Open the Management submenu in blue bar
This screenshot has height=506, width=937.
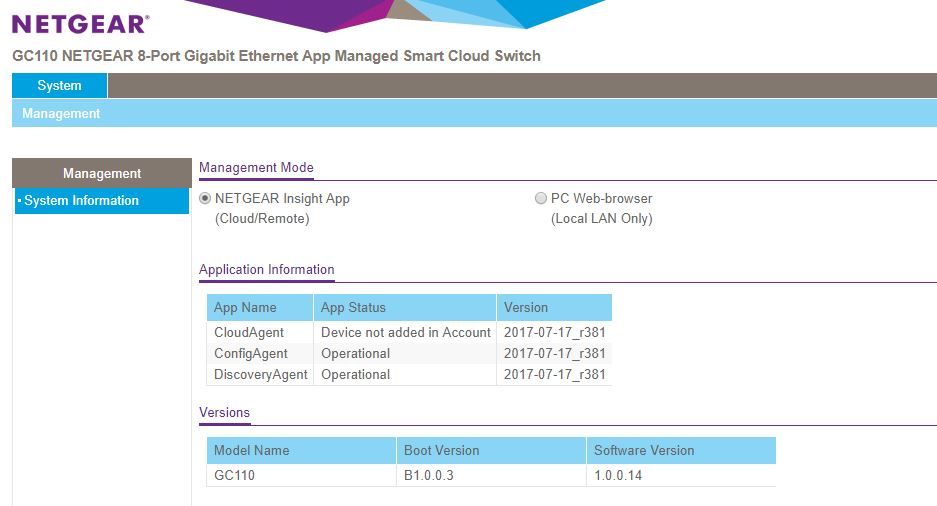tap(61, 114)
